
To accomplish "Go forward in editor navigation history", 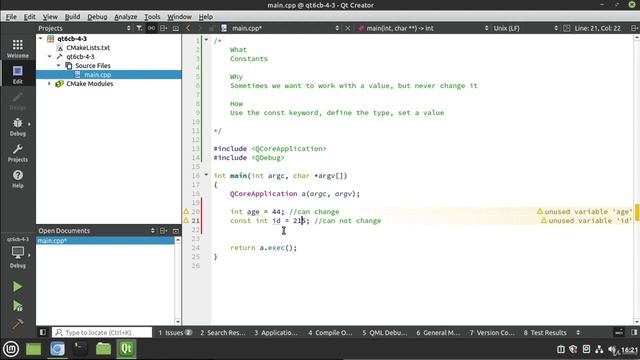I will coord(200,28).
